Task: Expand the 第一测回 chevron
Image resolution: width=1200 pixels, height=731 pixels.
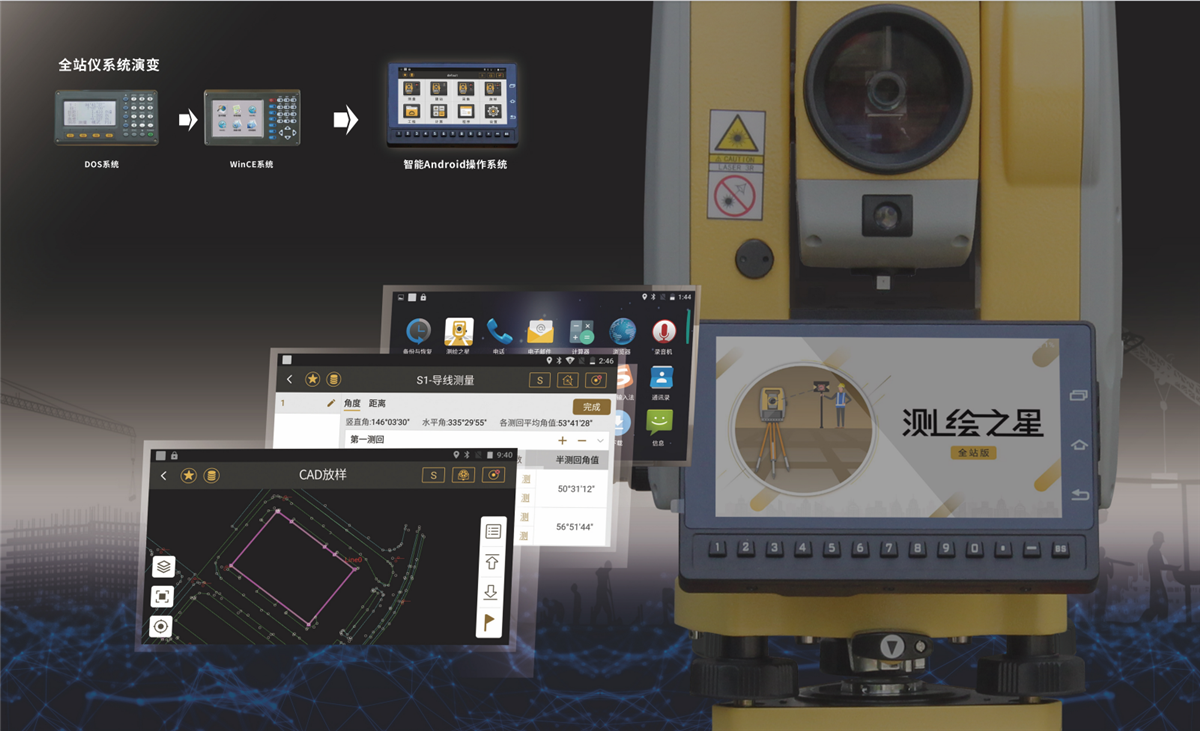Action: (x=600, y=441)
